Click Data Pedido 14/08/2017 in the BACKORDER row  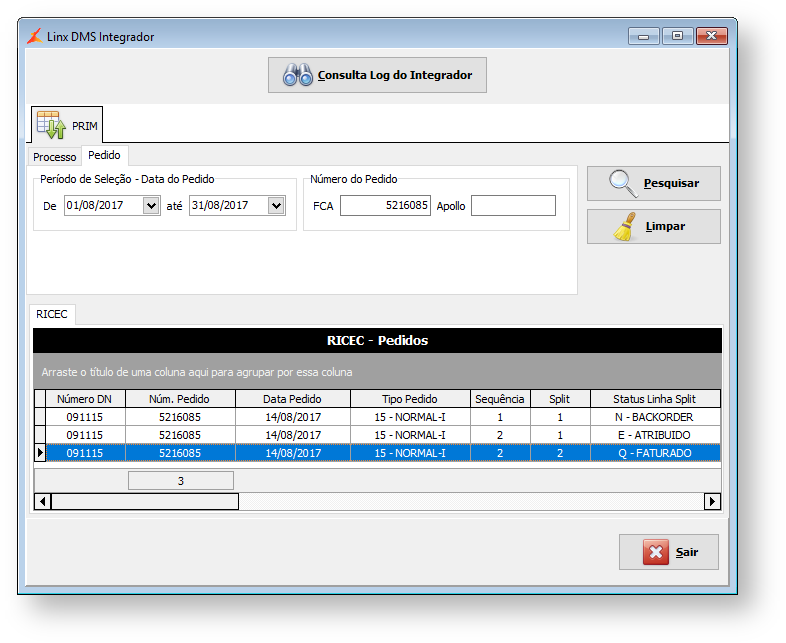point(293,417)
